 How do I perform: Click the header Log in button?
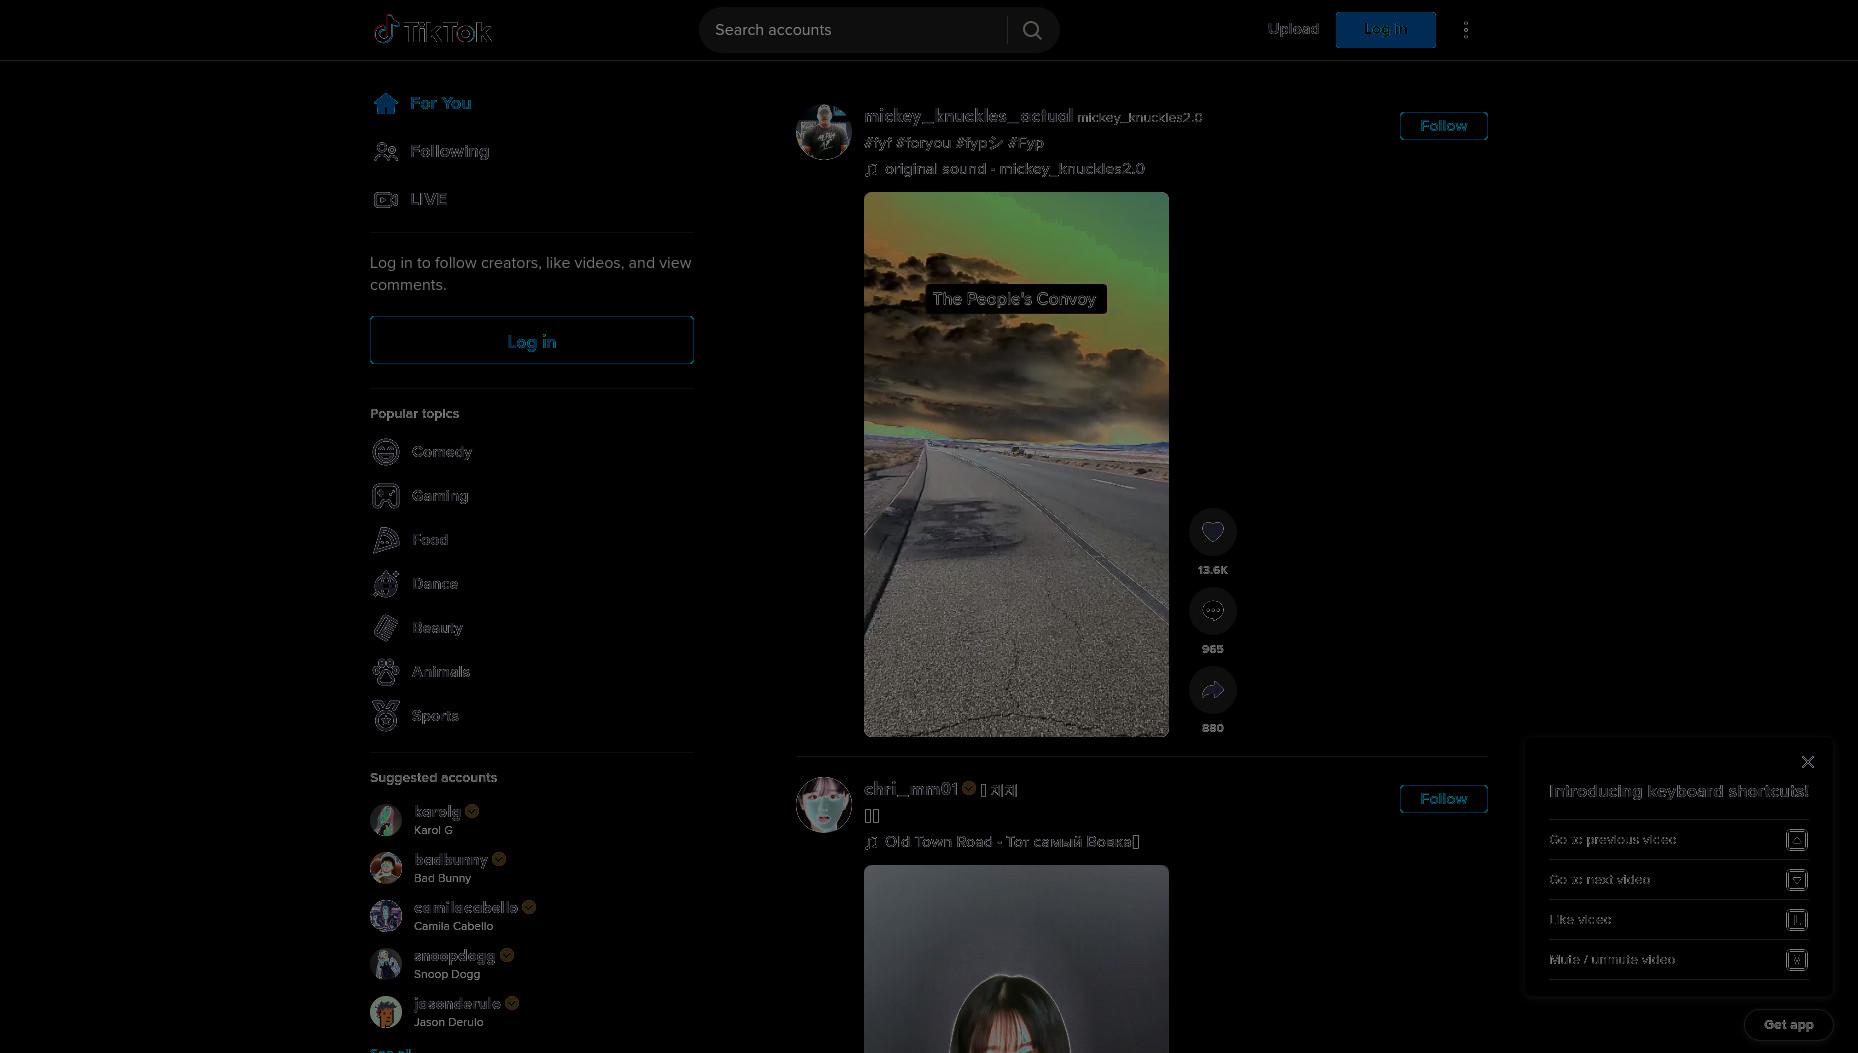coord(1386,30)
